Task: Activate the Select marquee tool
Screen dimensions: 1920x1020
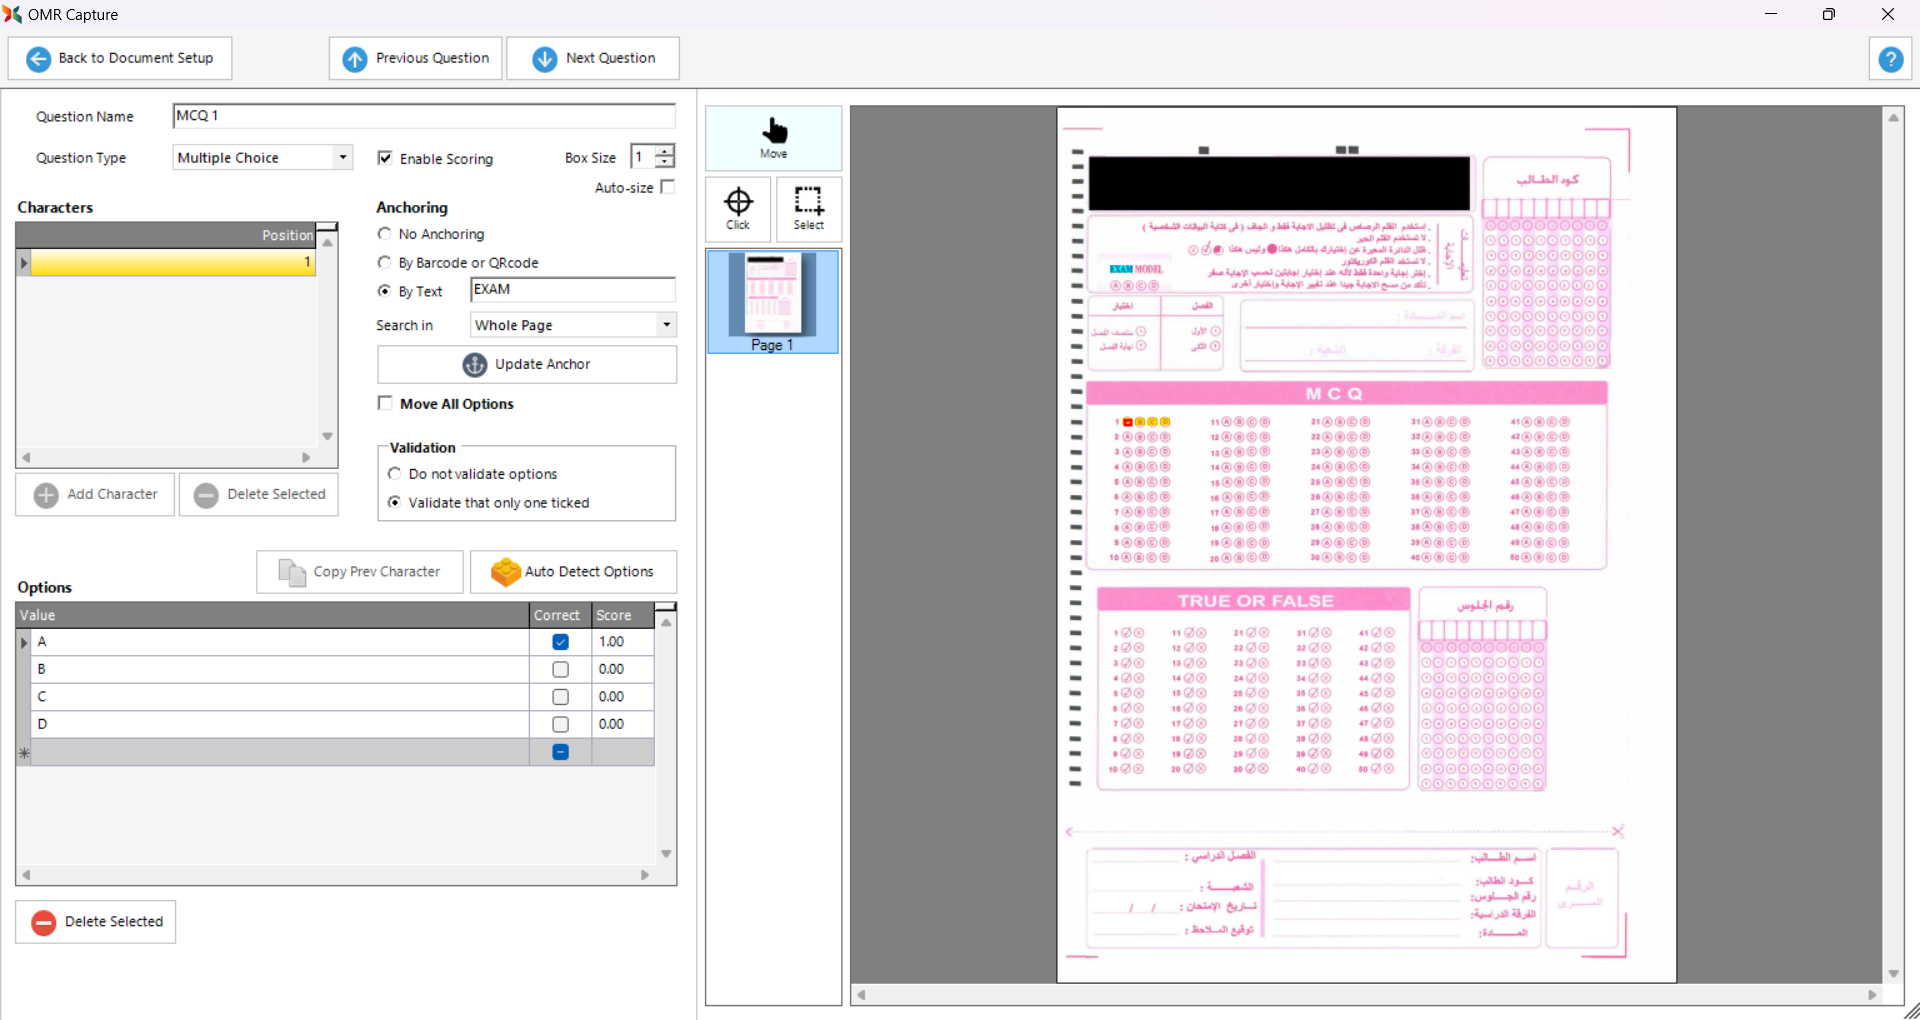Action: pyautogui.click(x=808, y=209)
